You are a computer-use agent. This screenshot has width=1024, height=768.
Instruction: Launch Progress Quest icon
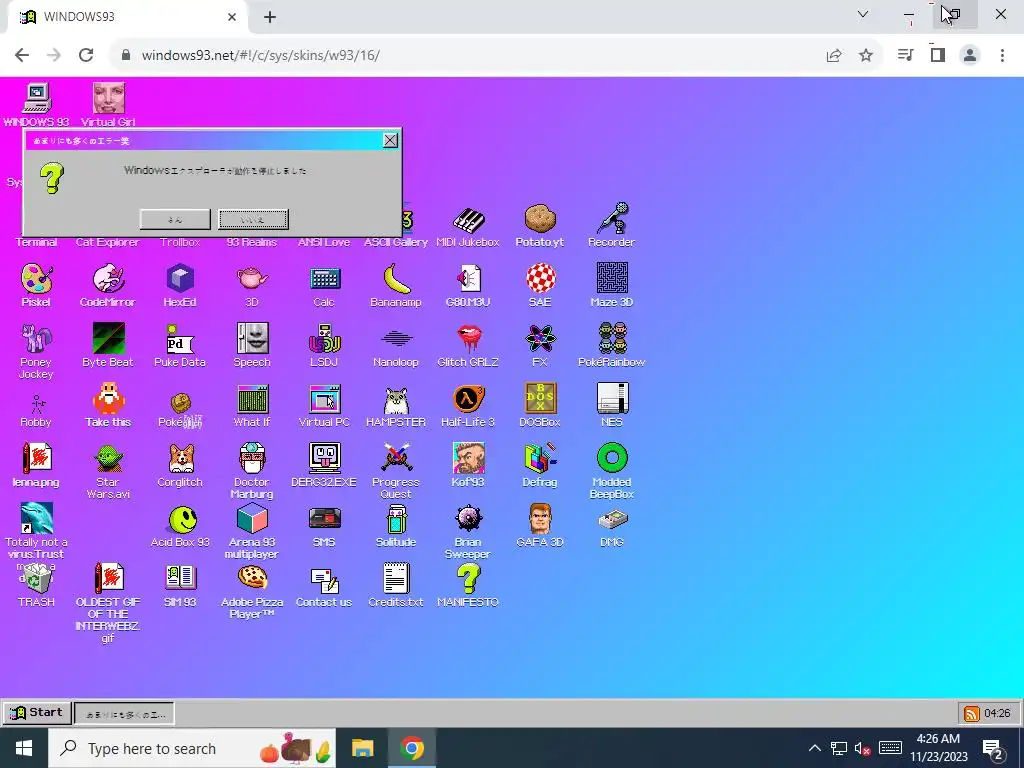pyautogui.click(x=396, y=459)
